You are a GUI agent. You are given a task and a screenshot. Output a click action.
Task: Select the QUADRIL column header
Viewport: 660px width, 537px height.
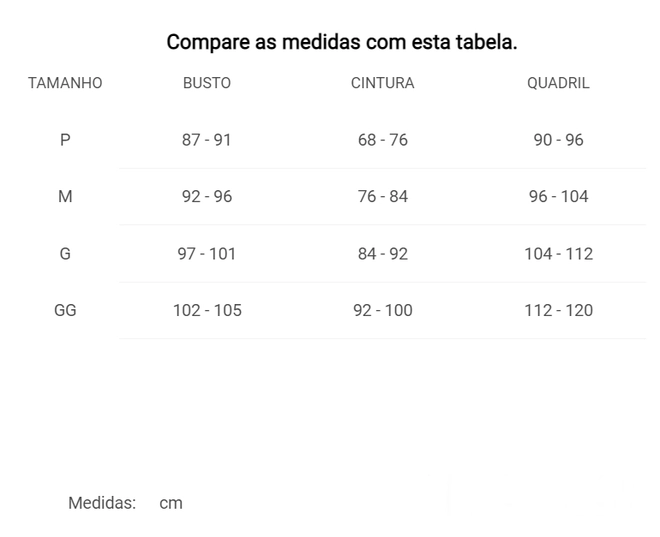[x=558, y=83]
